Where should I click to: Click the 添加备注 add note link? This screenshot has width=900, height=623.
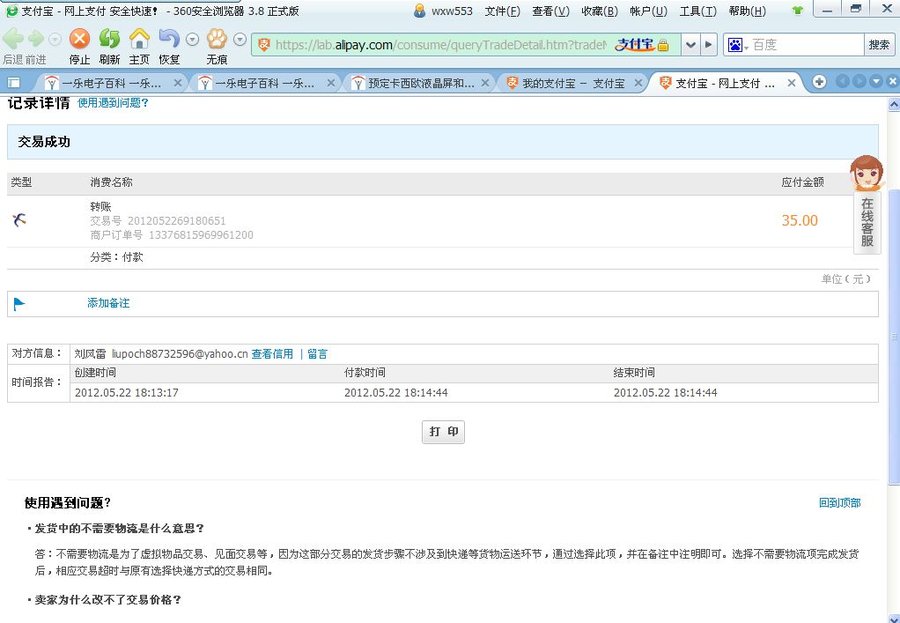point(108,303)
